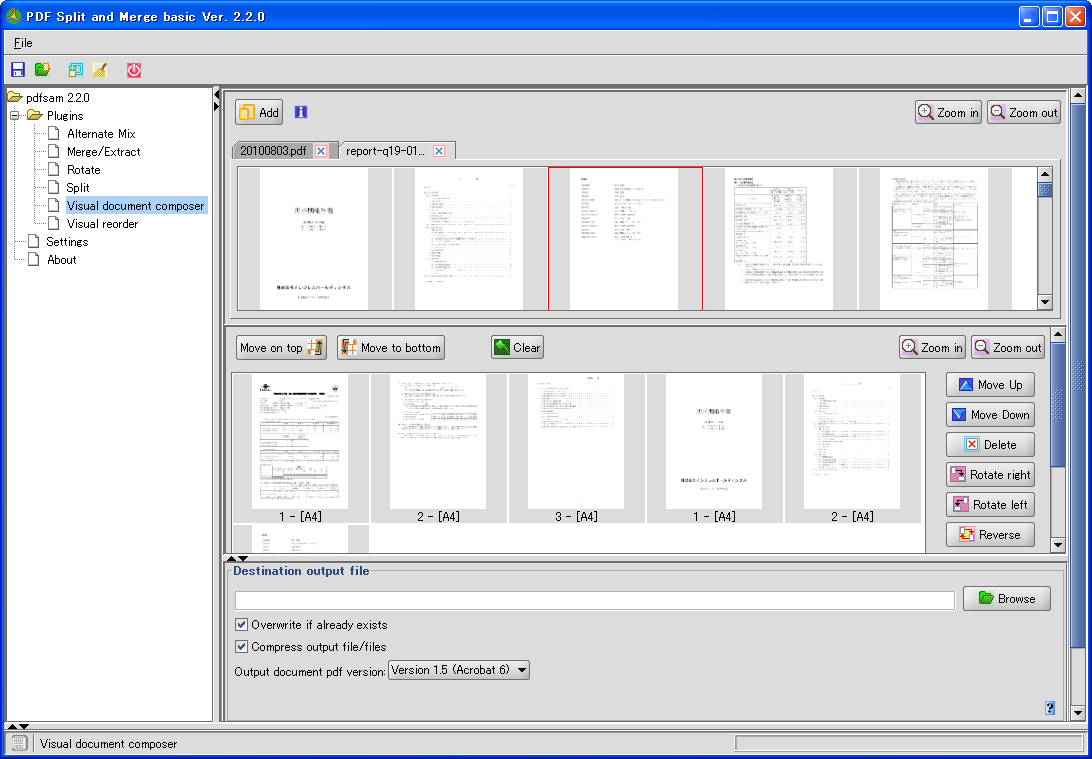
Task: Open plugin info via the blue i icon
Action: pyautogui.click(x=300, y=112)
